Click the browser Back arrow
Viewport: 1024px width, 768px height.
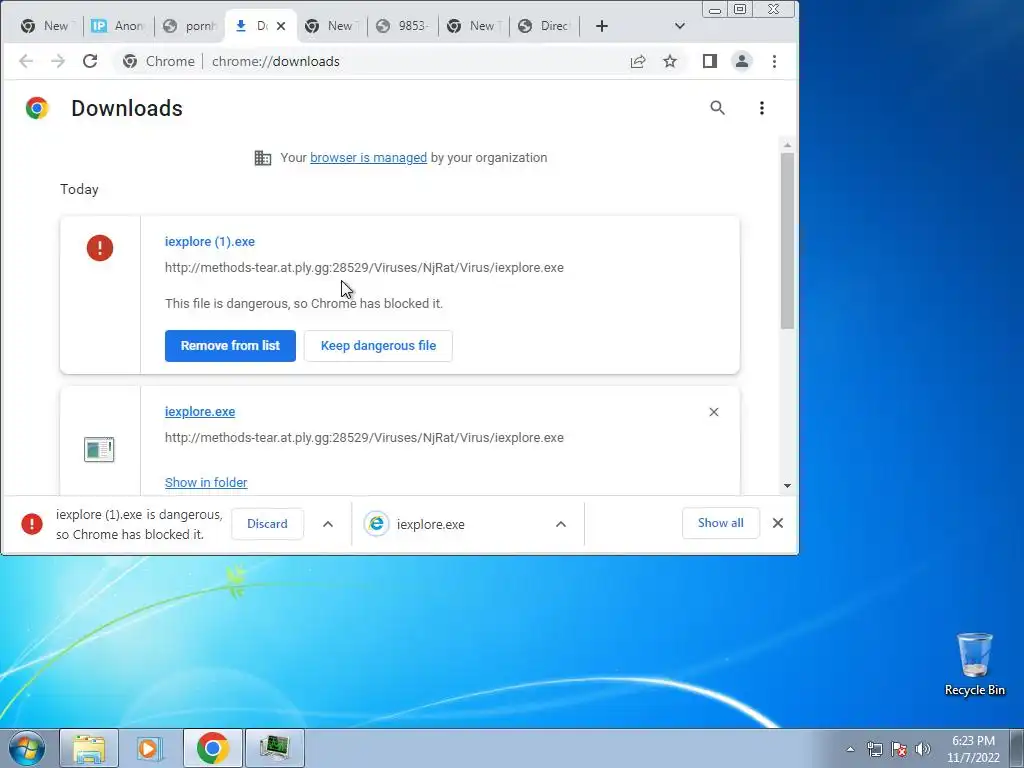click(26, 61)
